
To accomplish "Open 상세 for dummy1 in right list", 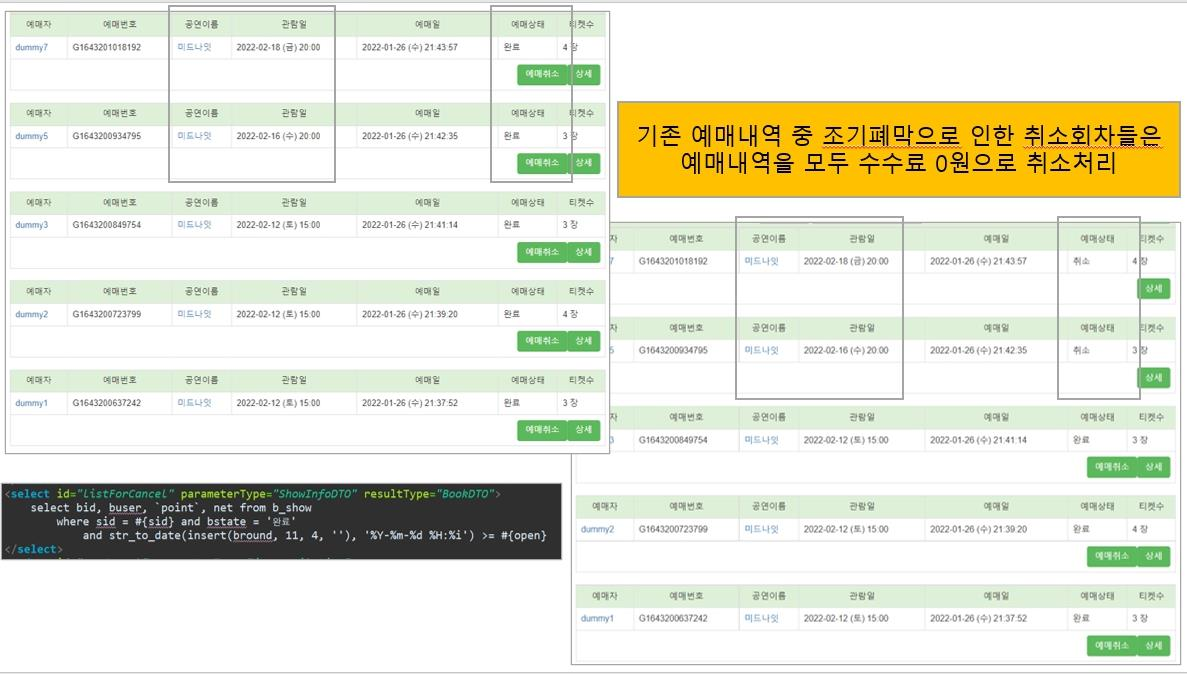I will coord(1153,645).
